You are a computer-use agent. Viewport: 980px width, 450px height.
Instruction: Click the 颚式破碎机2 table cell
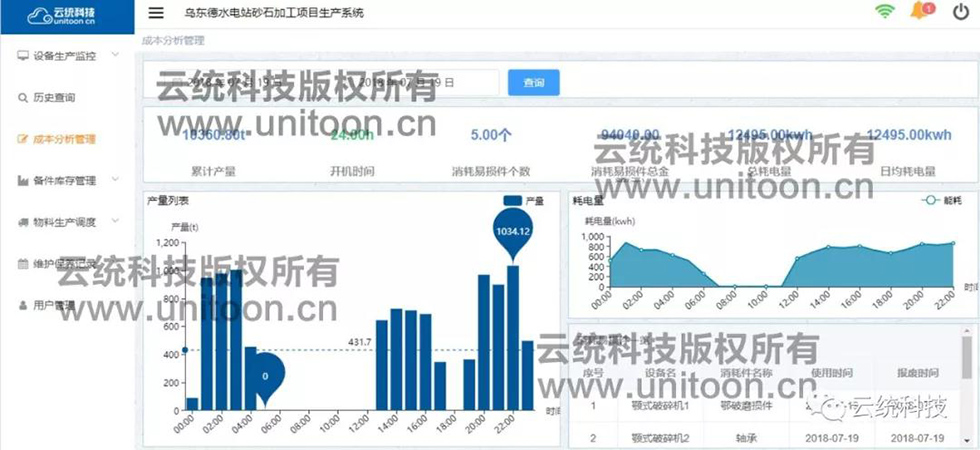pos(660,438)
